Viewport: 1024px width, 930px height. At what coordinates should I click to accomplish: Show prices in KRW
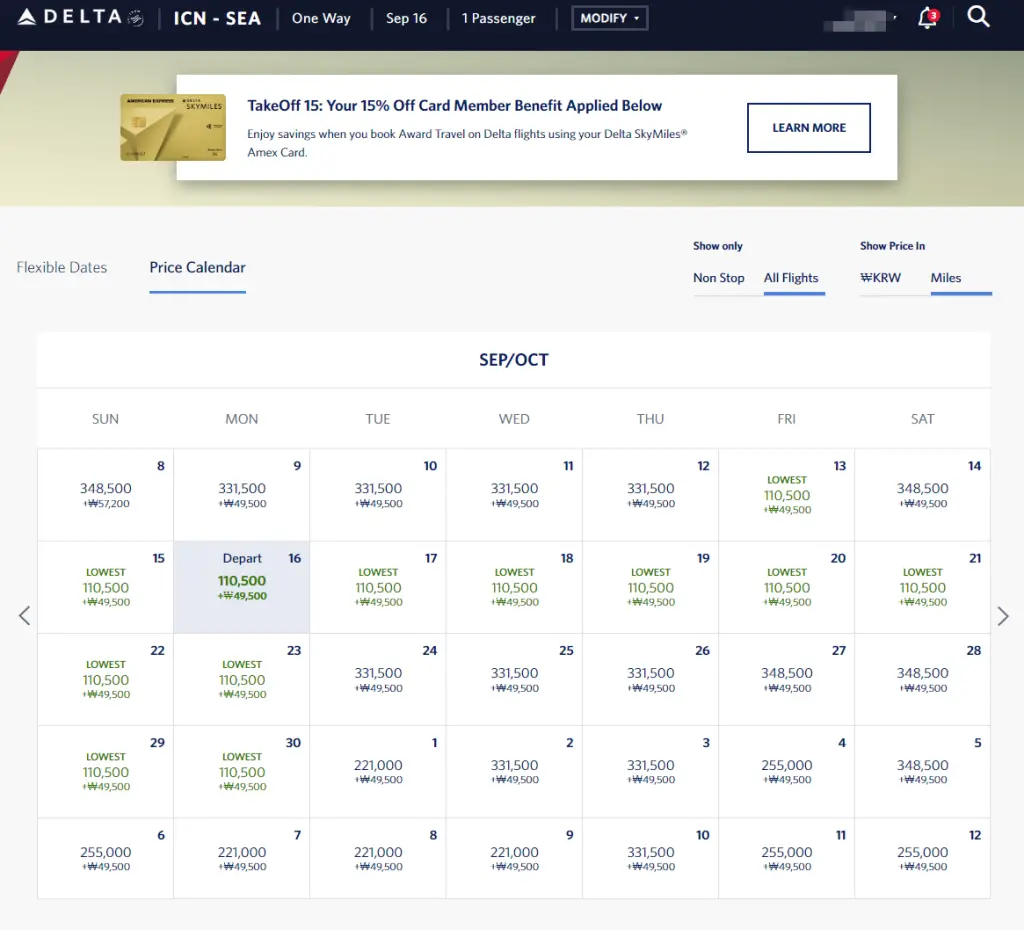click(880, 278)
